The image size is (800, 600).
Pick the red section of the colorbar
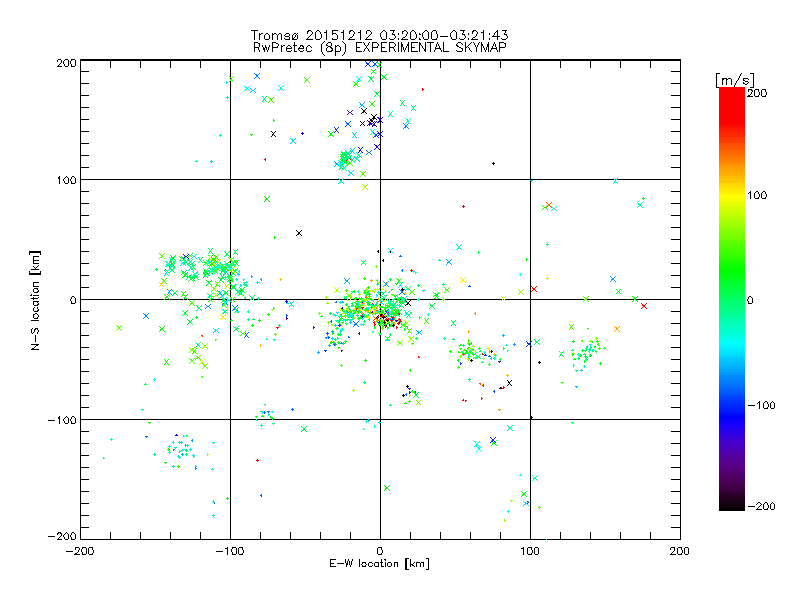[732, 105]
